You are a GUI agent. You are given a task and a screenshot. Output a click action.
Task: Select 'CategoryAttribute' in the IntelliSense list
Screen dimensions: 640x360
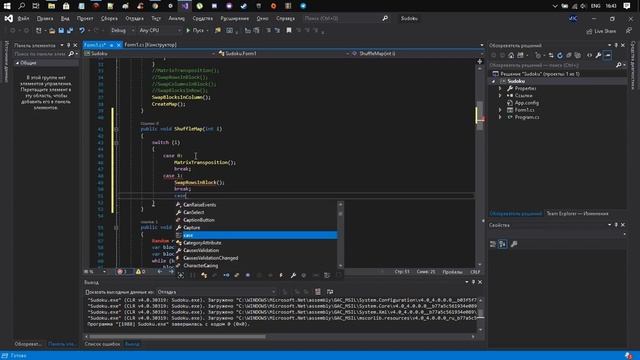point(256,243)
